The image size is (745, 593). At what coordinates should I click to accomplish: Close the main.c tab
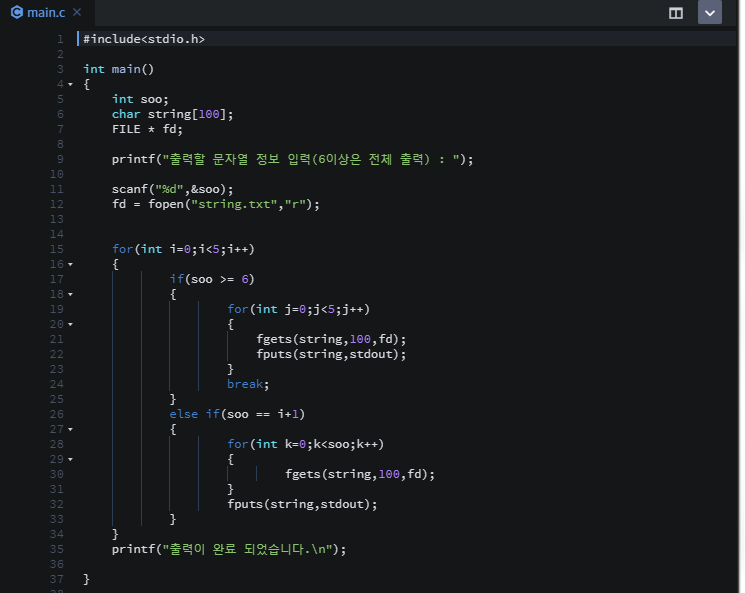77,12
